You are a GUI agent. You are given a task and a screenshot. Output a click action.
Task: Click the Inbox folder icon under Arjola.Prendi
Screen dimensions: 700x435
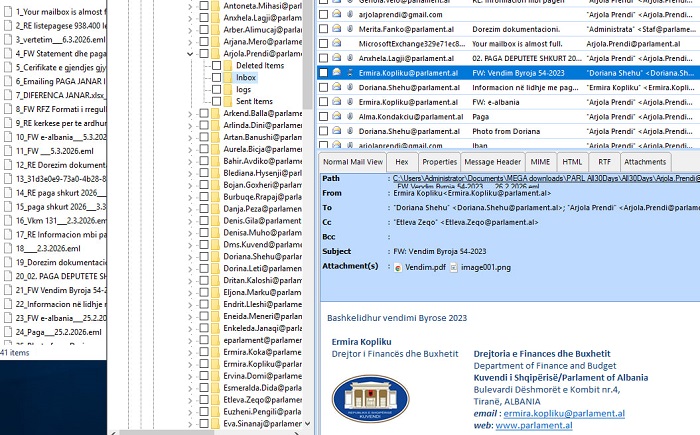pos(228,77)
